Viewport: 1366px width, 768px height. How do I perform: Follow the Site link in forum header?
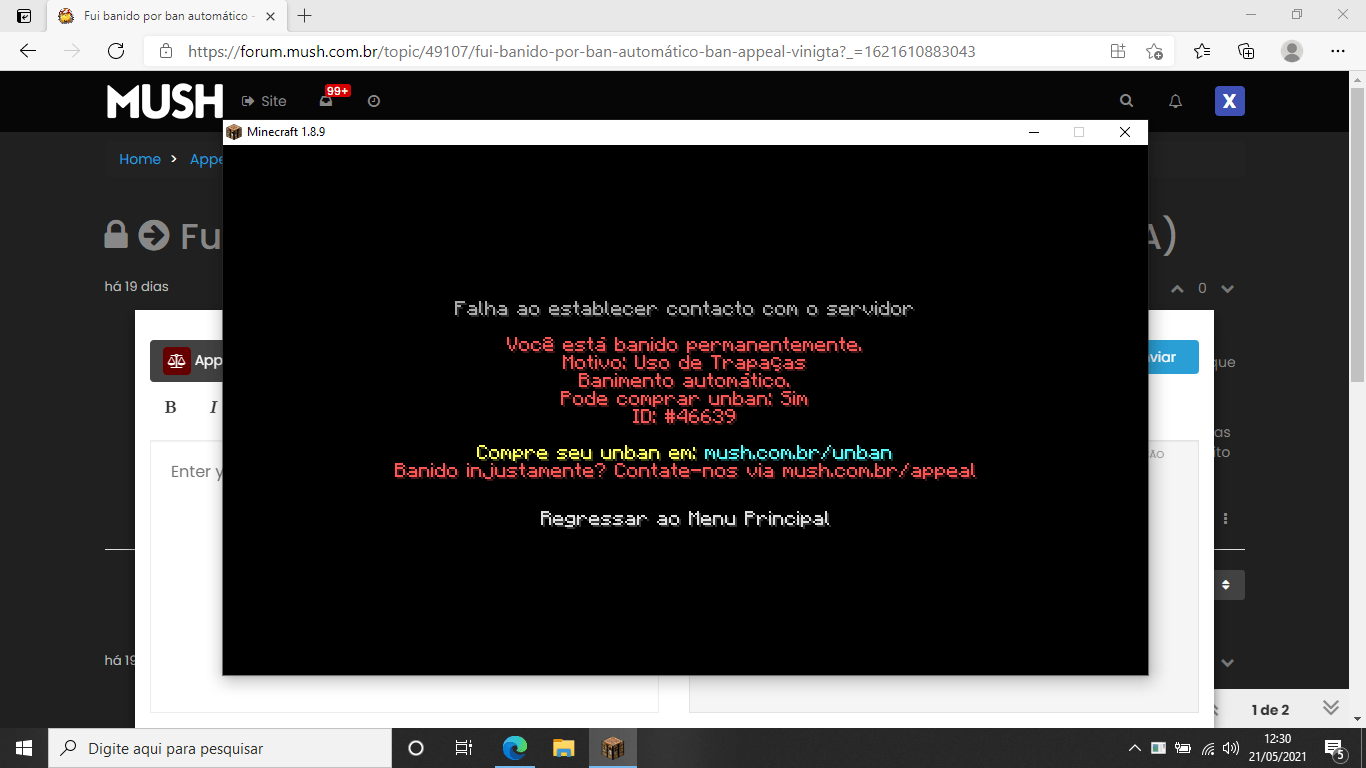[264, 101]
